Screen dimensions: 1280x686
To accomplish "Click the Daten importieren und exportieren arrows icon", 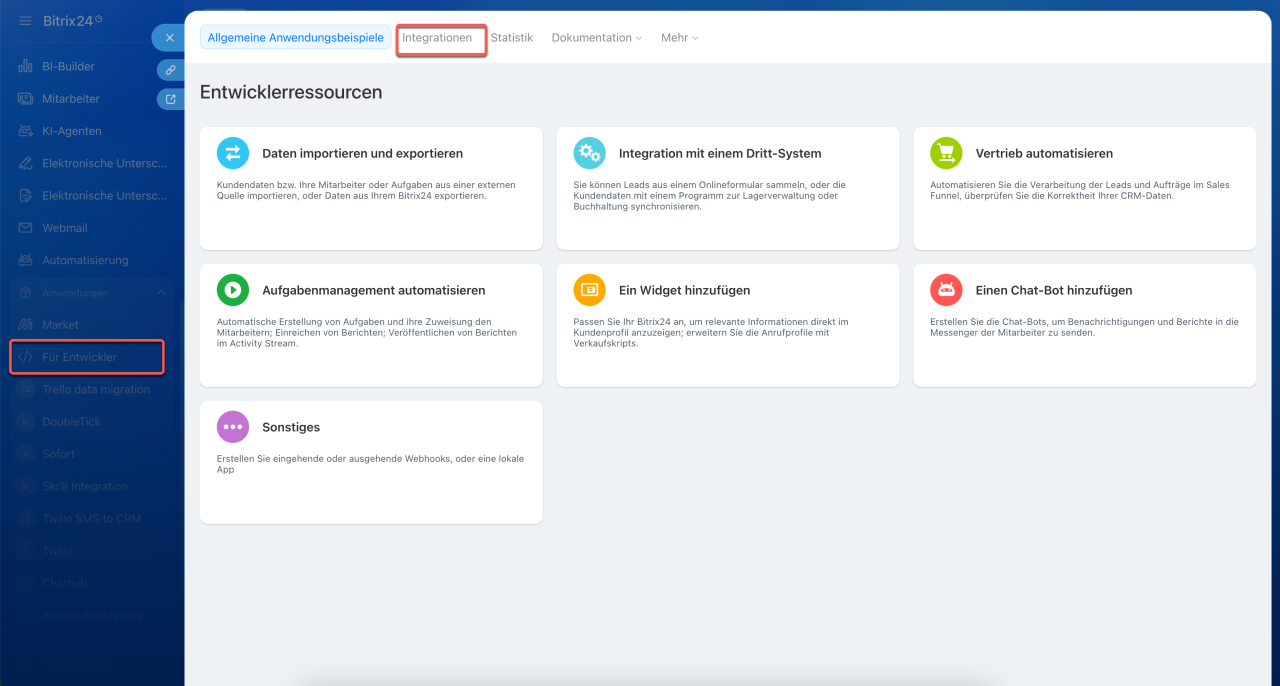I will 233,153.
